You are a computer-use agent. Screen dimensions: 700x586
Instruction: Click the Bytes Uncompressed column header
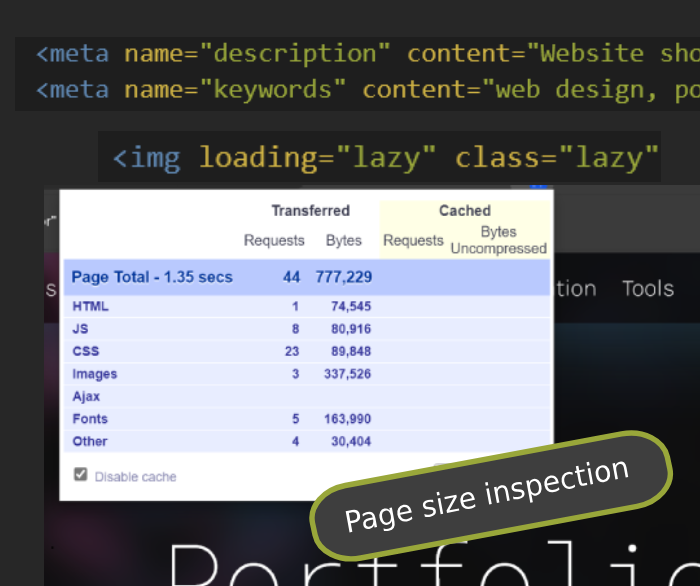point(498,240)
